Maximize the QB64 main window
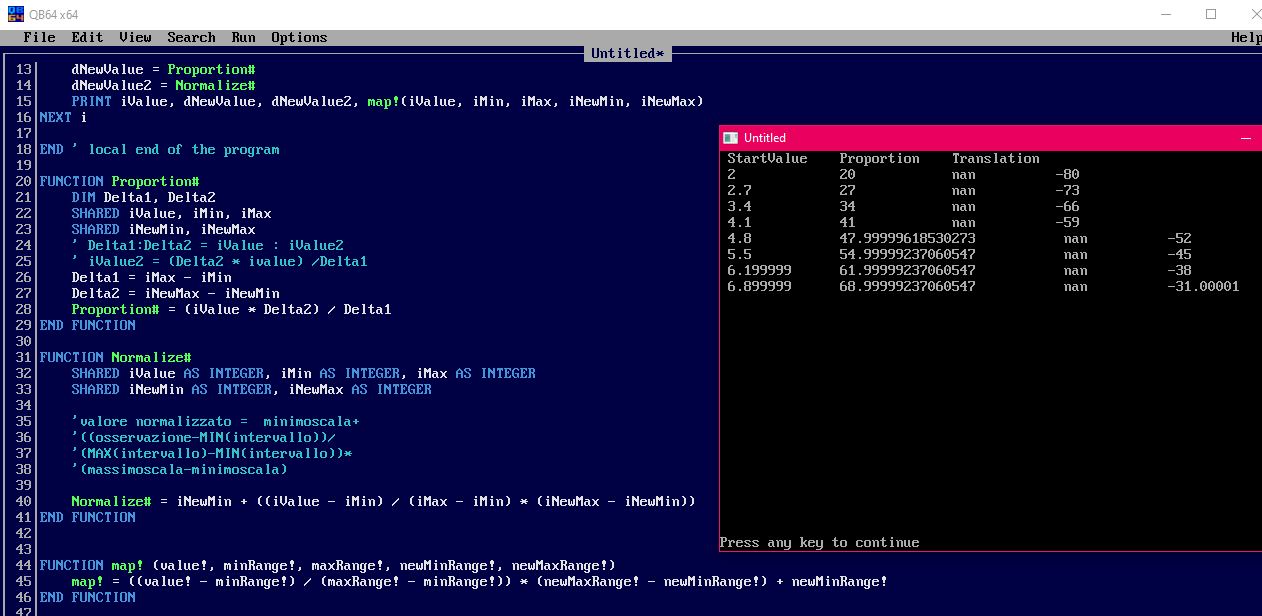The width and height of the screenshot is (1262, 616). click(x=1211, y=14)
